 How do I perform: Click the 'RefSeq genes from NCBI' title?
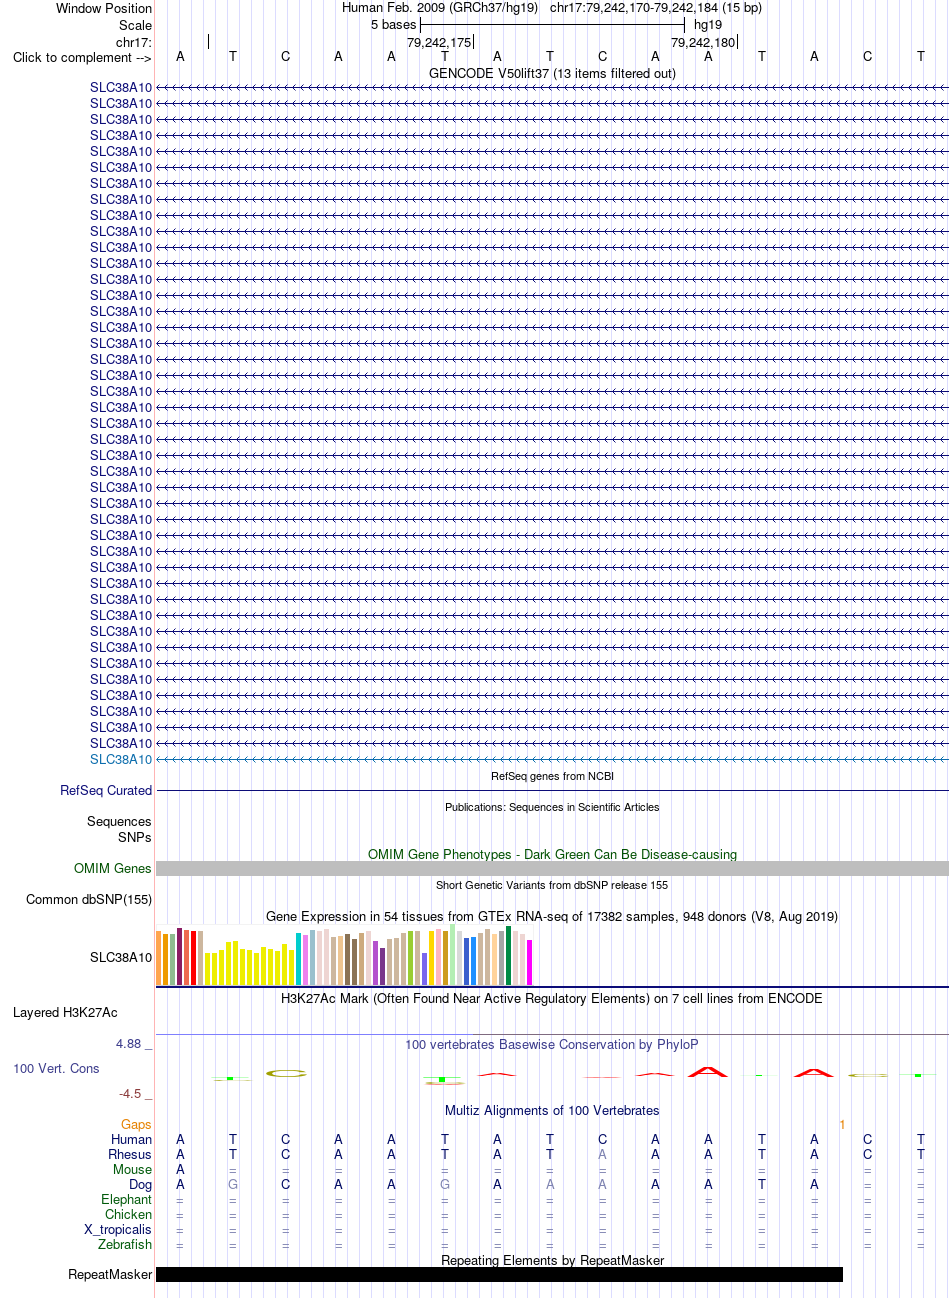pyautogui.click(x=552, y=776)
